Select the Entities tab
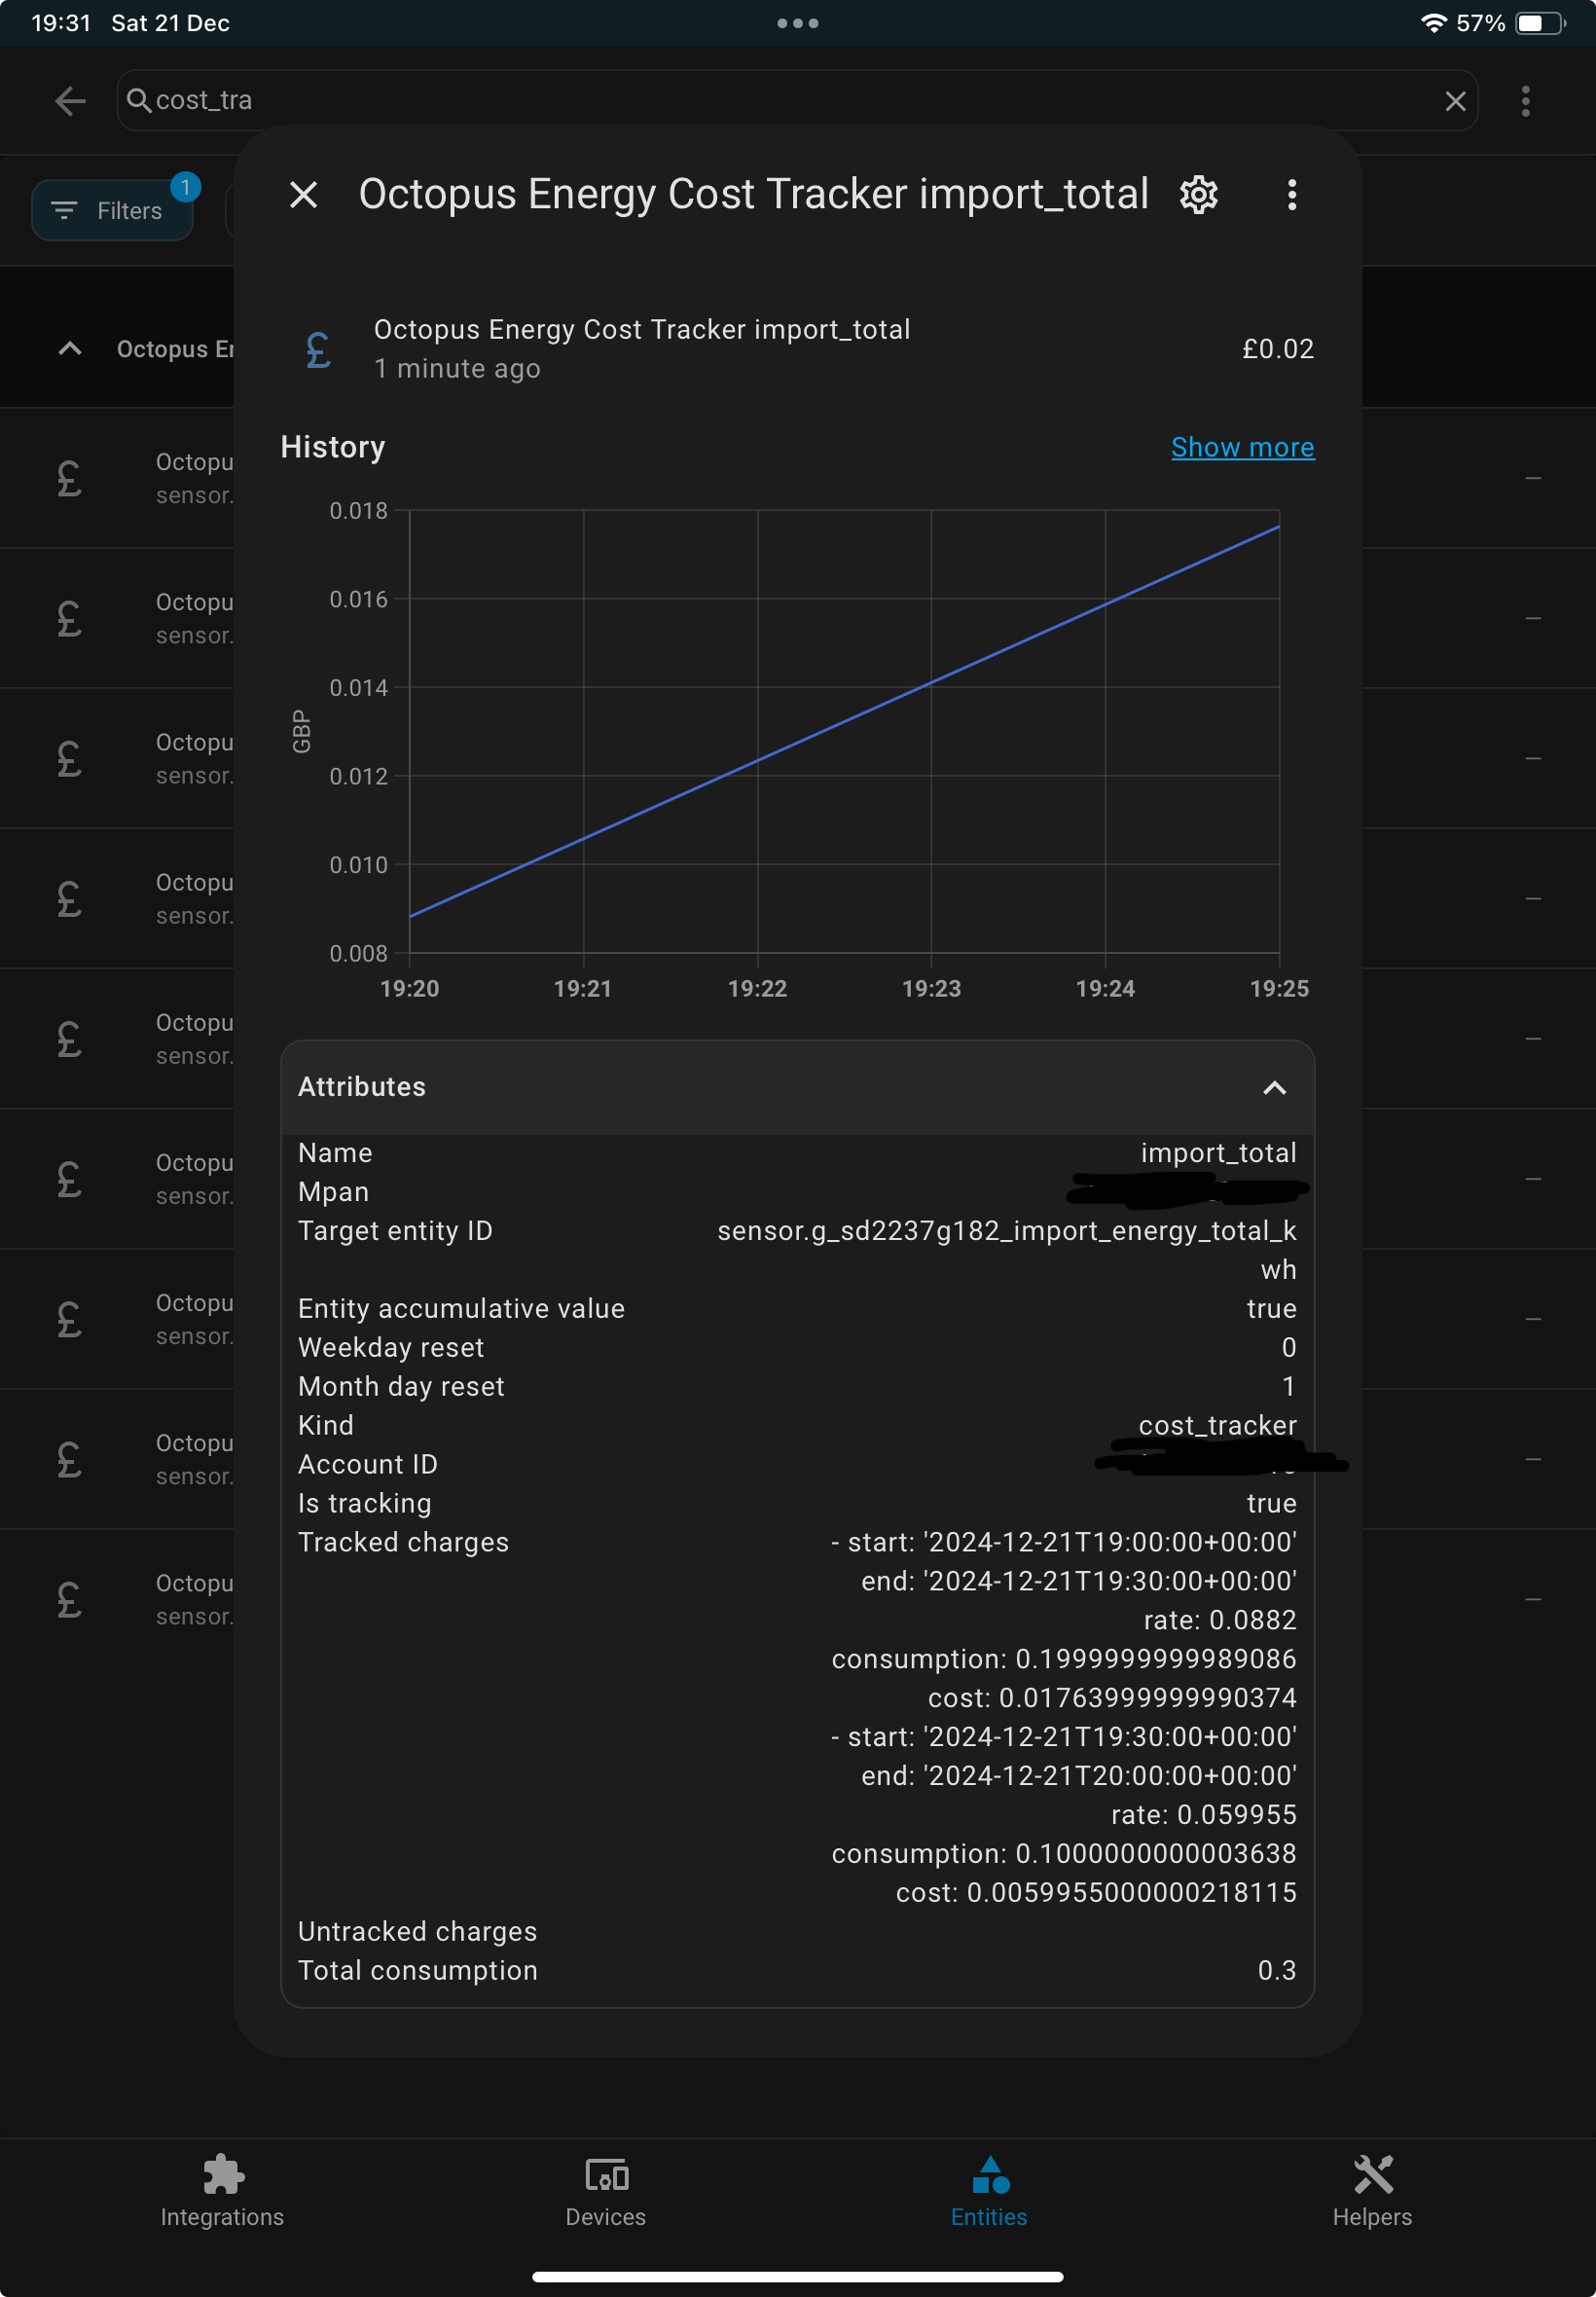Image resolution: width=1596 pixels, height=2297 pixels. tap(988, 2191)
